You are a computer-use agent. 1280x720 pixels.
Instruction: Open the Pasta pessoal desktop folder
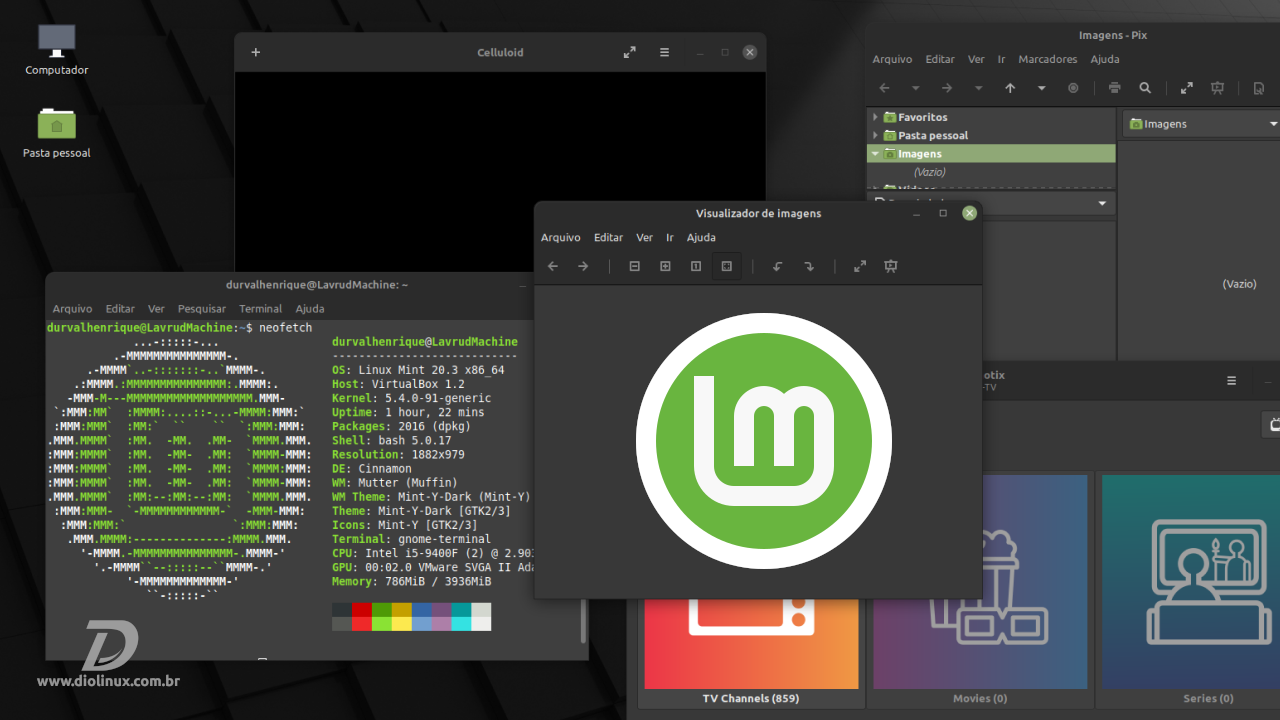57,133
